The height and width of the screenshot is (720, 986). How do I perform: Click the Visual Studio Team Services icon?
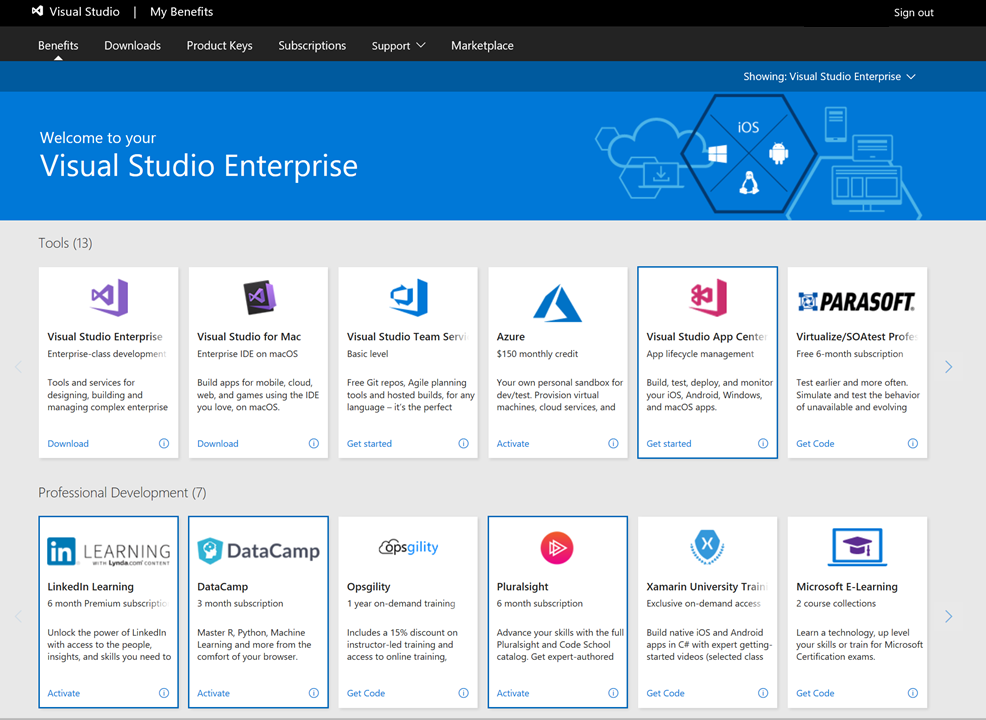409,297
